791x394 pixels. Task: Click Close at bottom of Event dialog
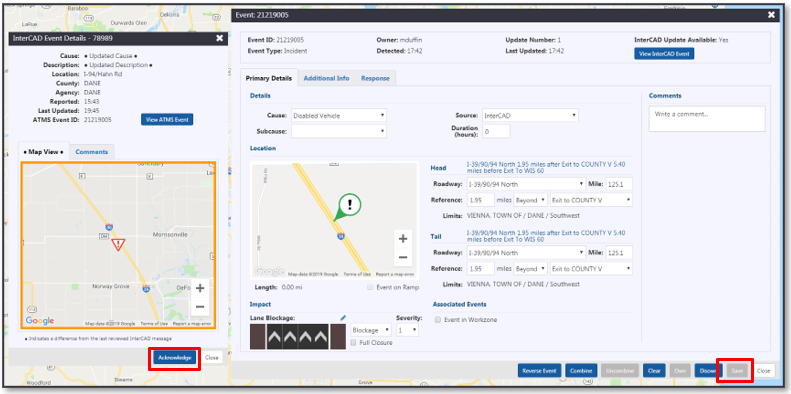click(x=763, y=371)
